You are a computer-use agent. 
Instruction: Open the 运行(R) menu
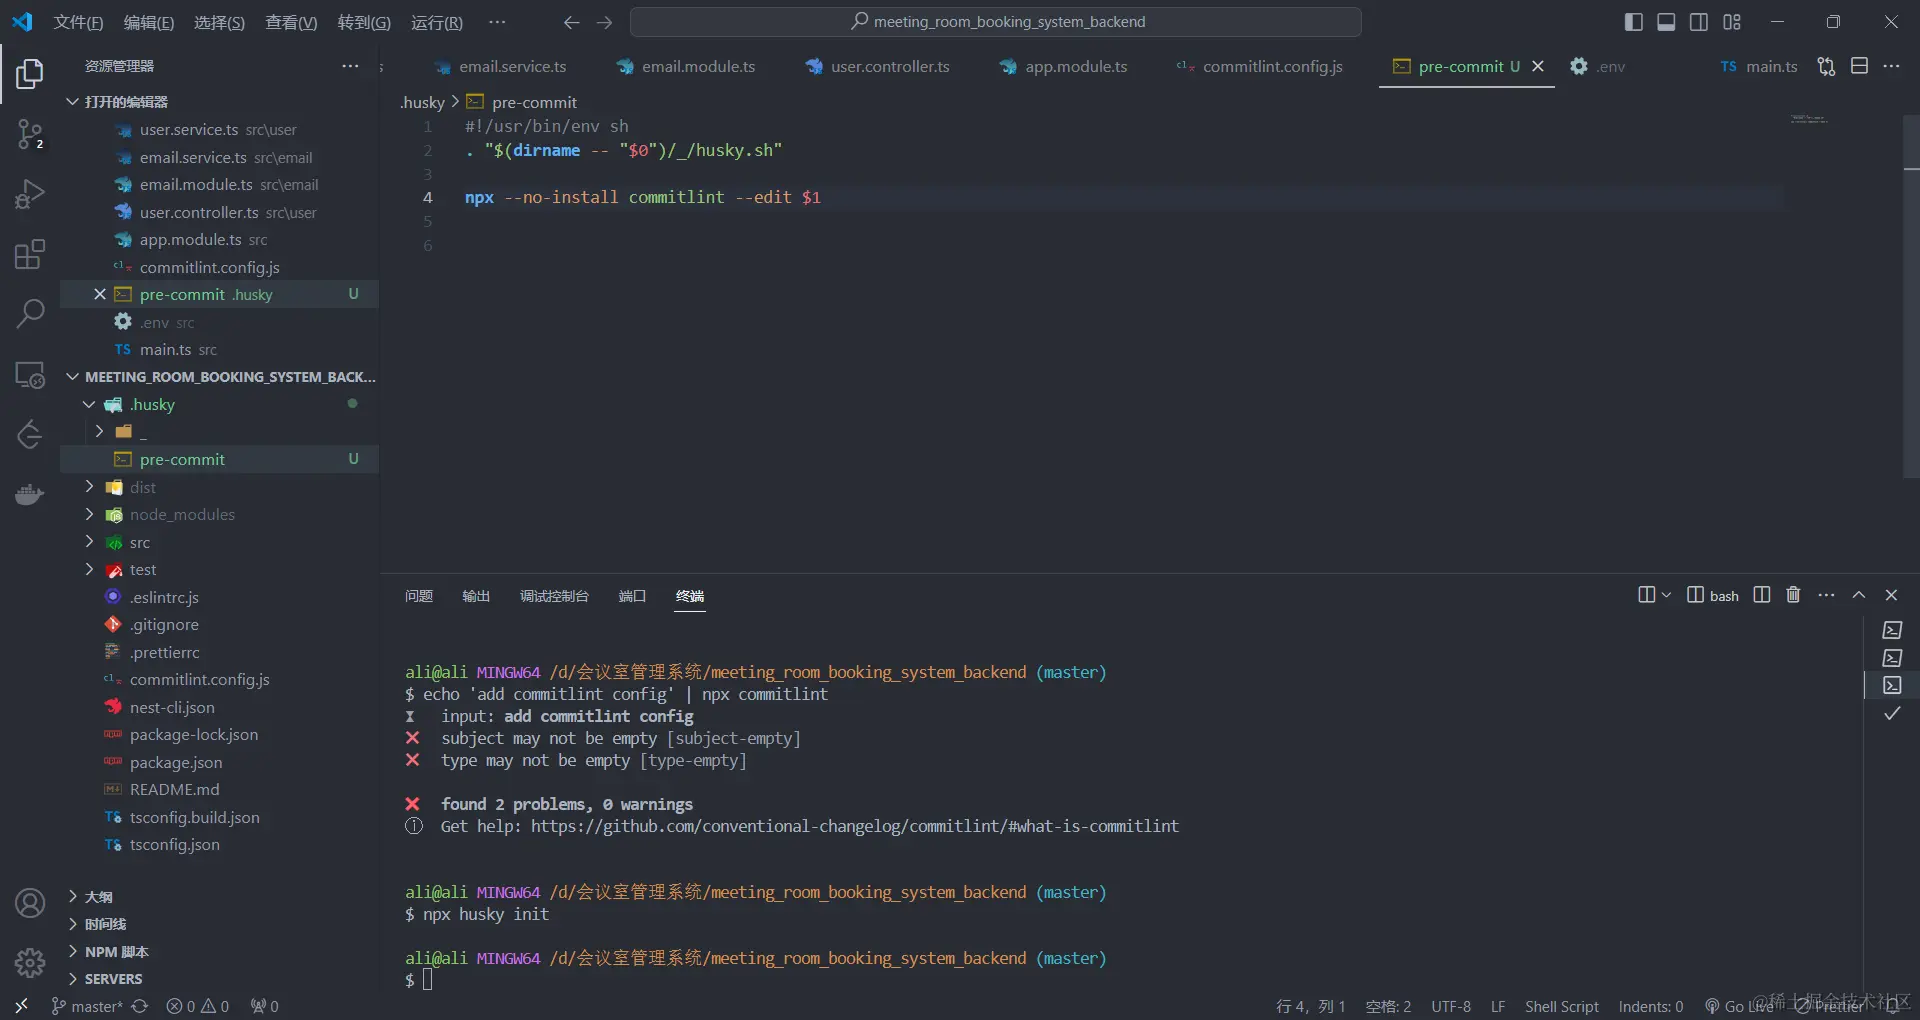click(437, 22)
